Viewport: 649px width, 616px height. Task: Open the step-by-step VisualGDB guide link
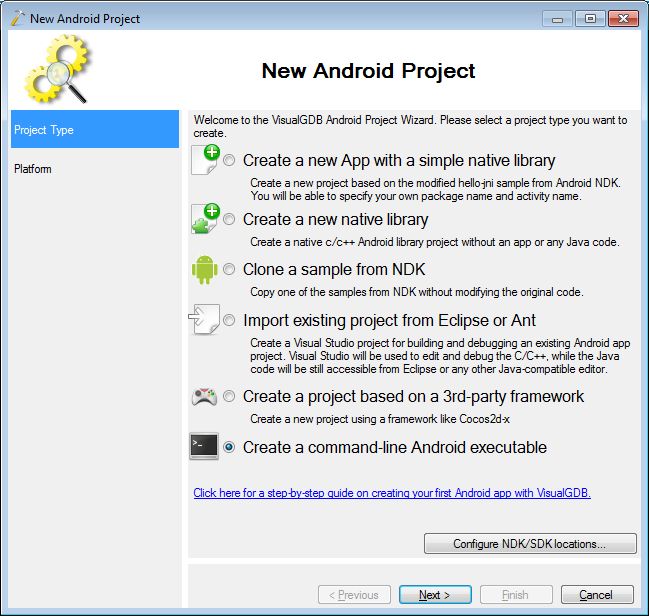coord(392,493)
